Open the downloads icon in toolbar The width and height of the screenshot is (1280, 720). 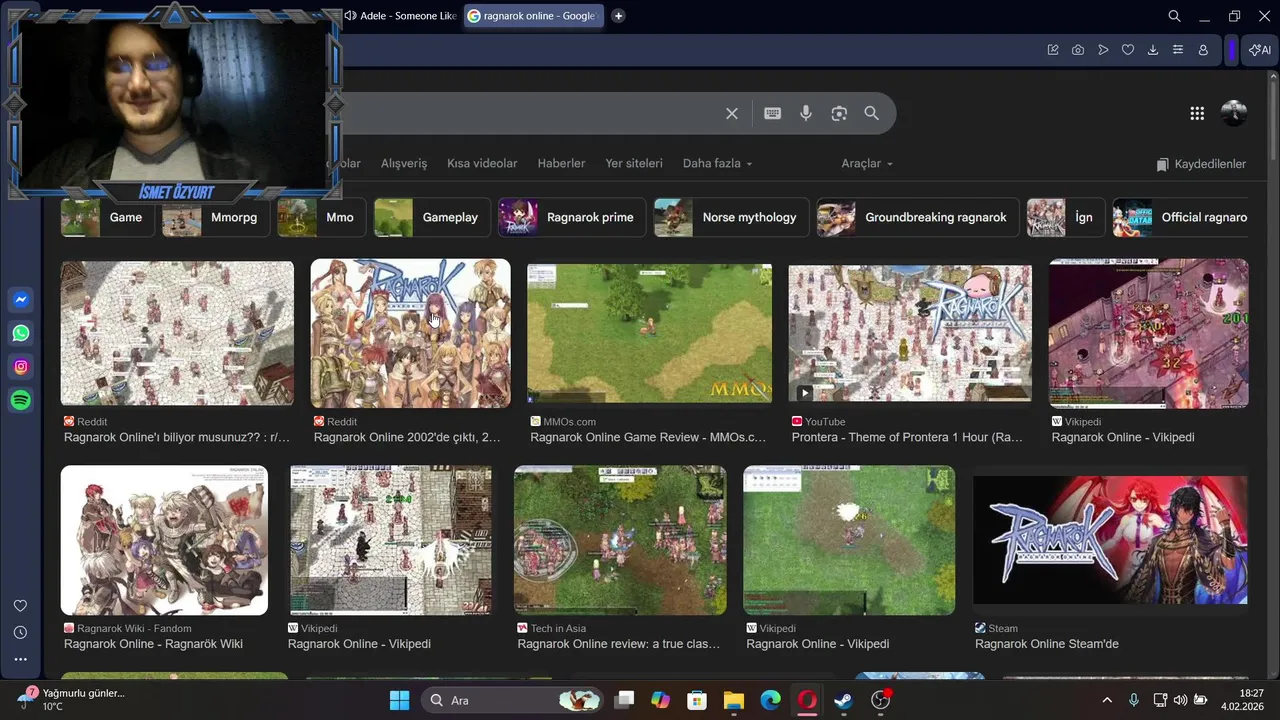coord(1153,50)
